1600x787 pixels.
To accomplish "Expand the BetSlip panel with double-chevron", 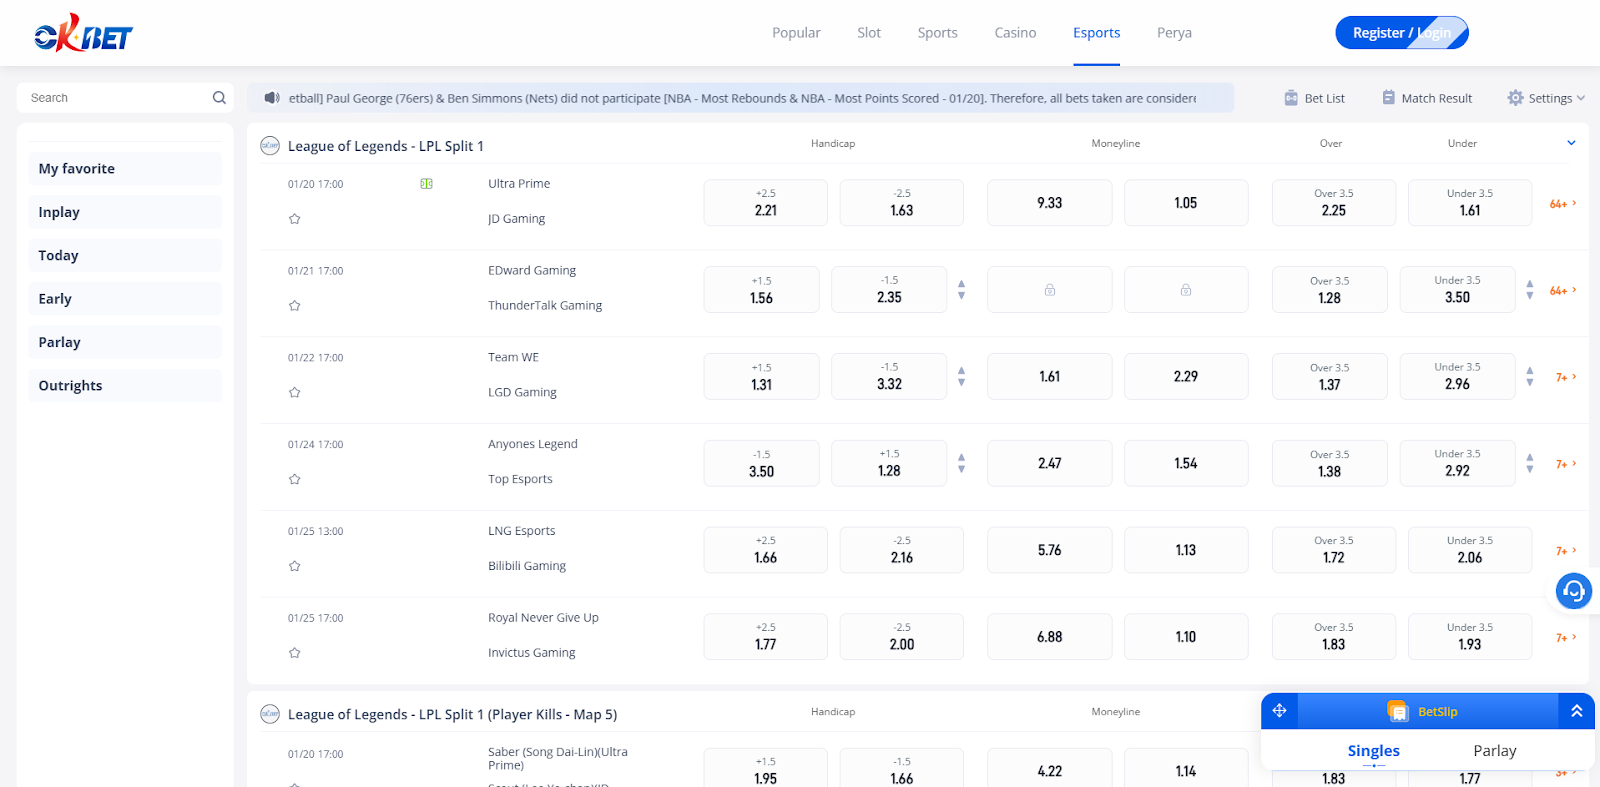I will coord(1576,711).
